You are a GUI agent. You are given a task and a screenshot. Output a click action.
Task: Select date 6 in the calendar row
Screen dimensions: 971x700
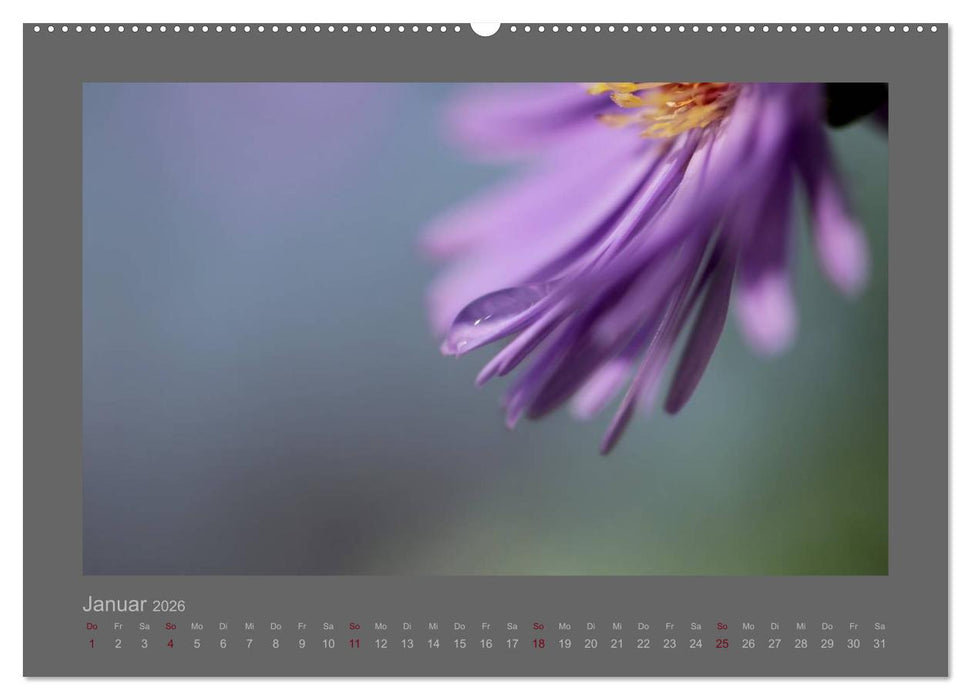tap(223, 644)
